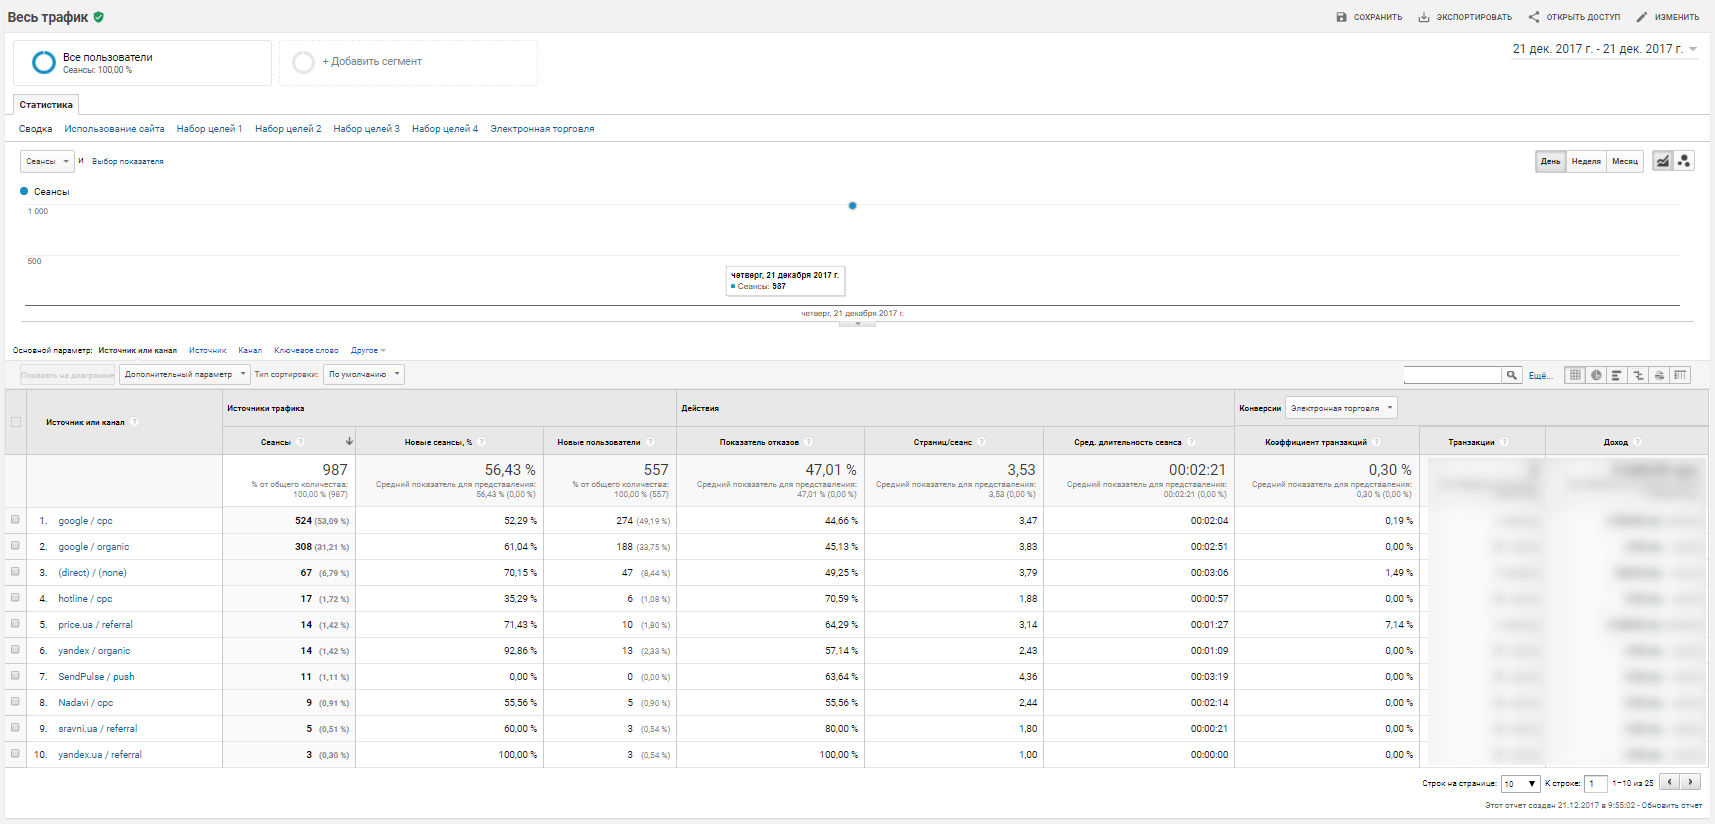Select the line chart type icon
This screenshot has height=824, width=1715.
click(1662, 161)
